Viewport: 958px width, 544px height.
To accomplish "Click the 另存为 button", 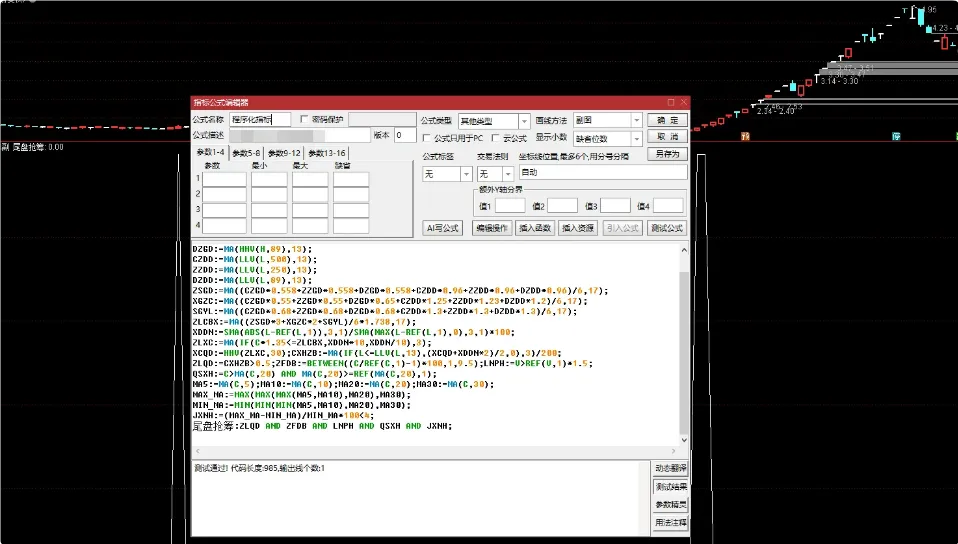I will tap(667, 154).
